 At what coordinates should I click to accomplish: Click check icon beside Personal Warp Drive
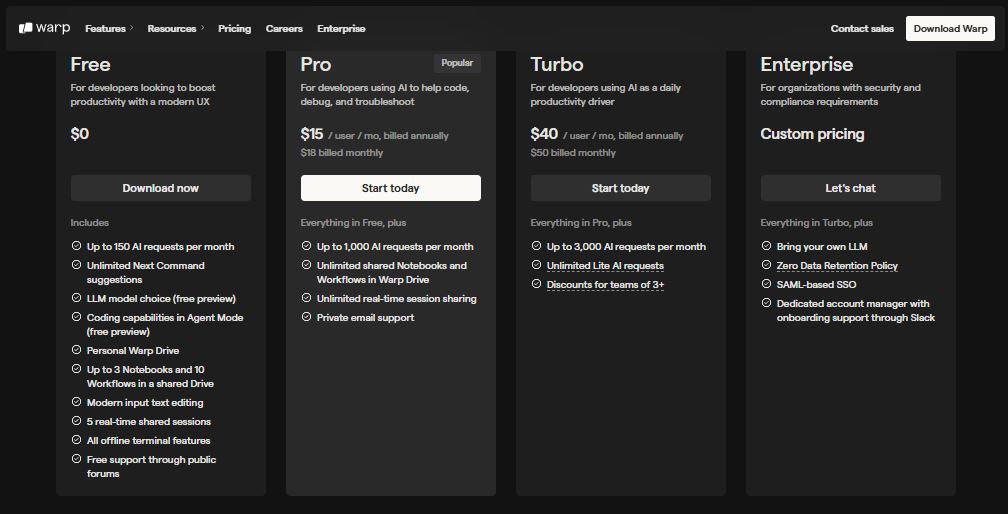[x=76, y=350]
